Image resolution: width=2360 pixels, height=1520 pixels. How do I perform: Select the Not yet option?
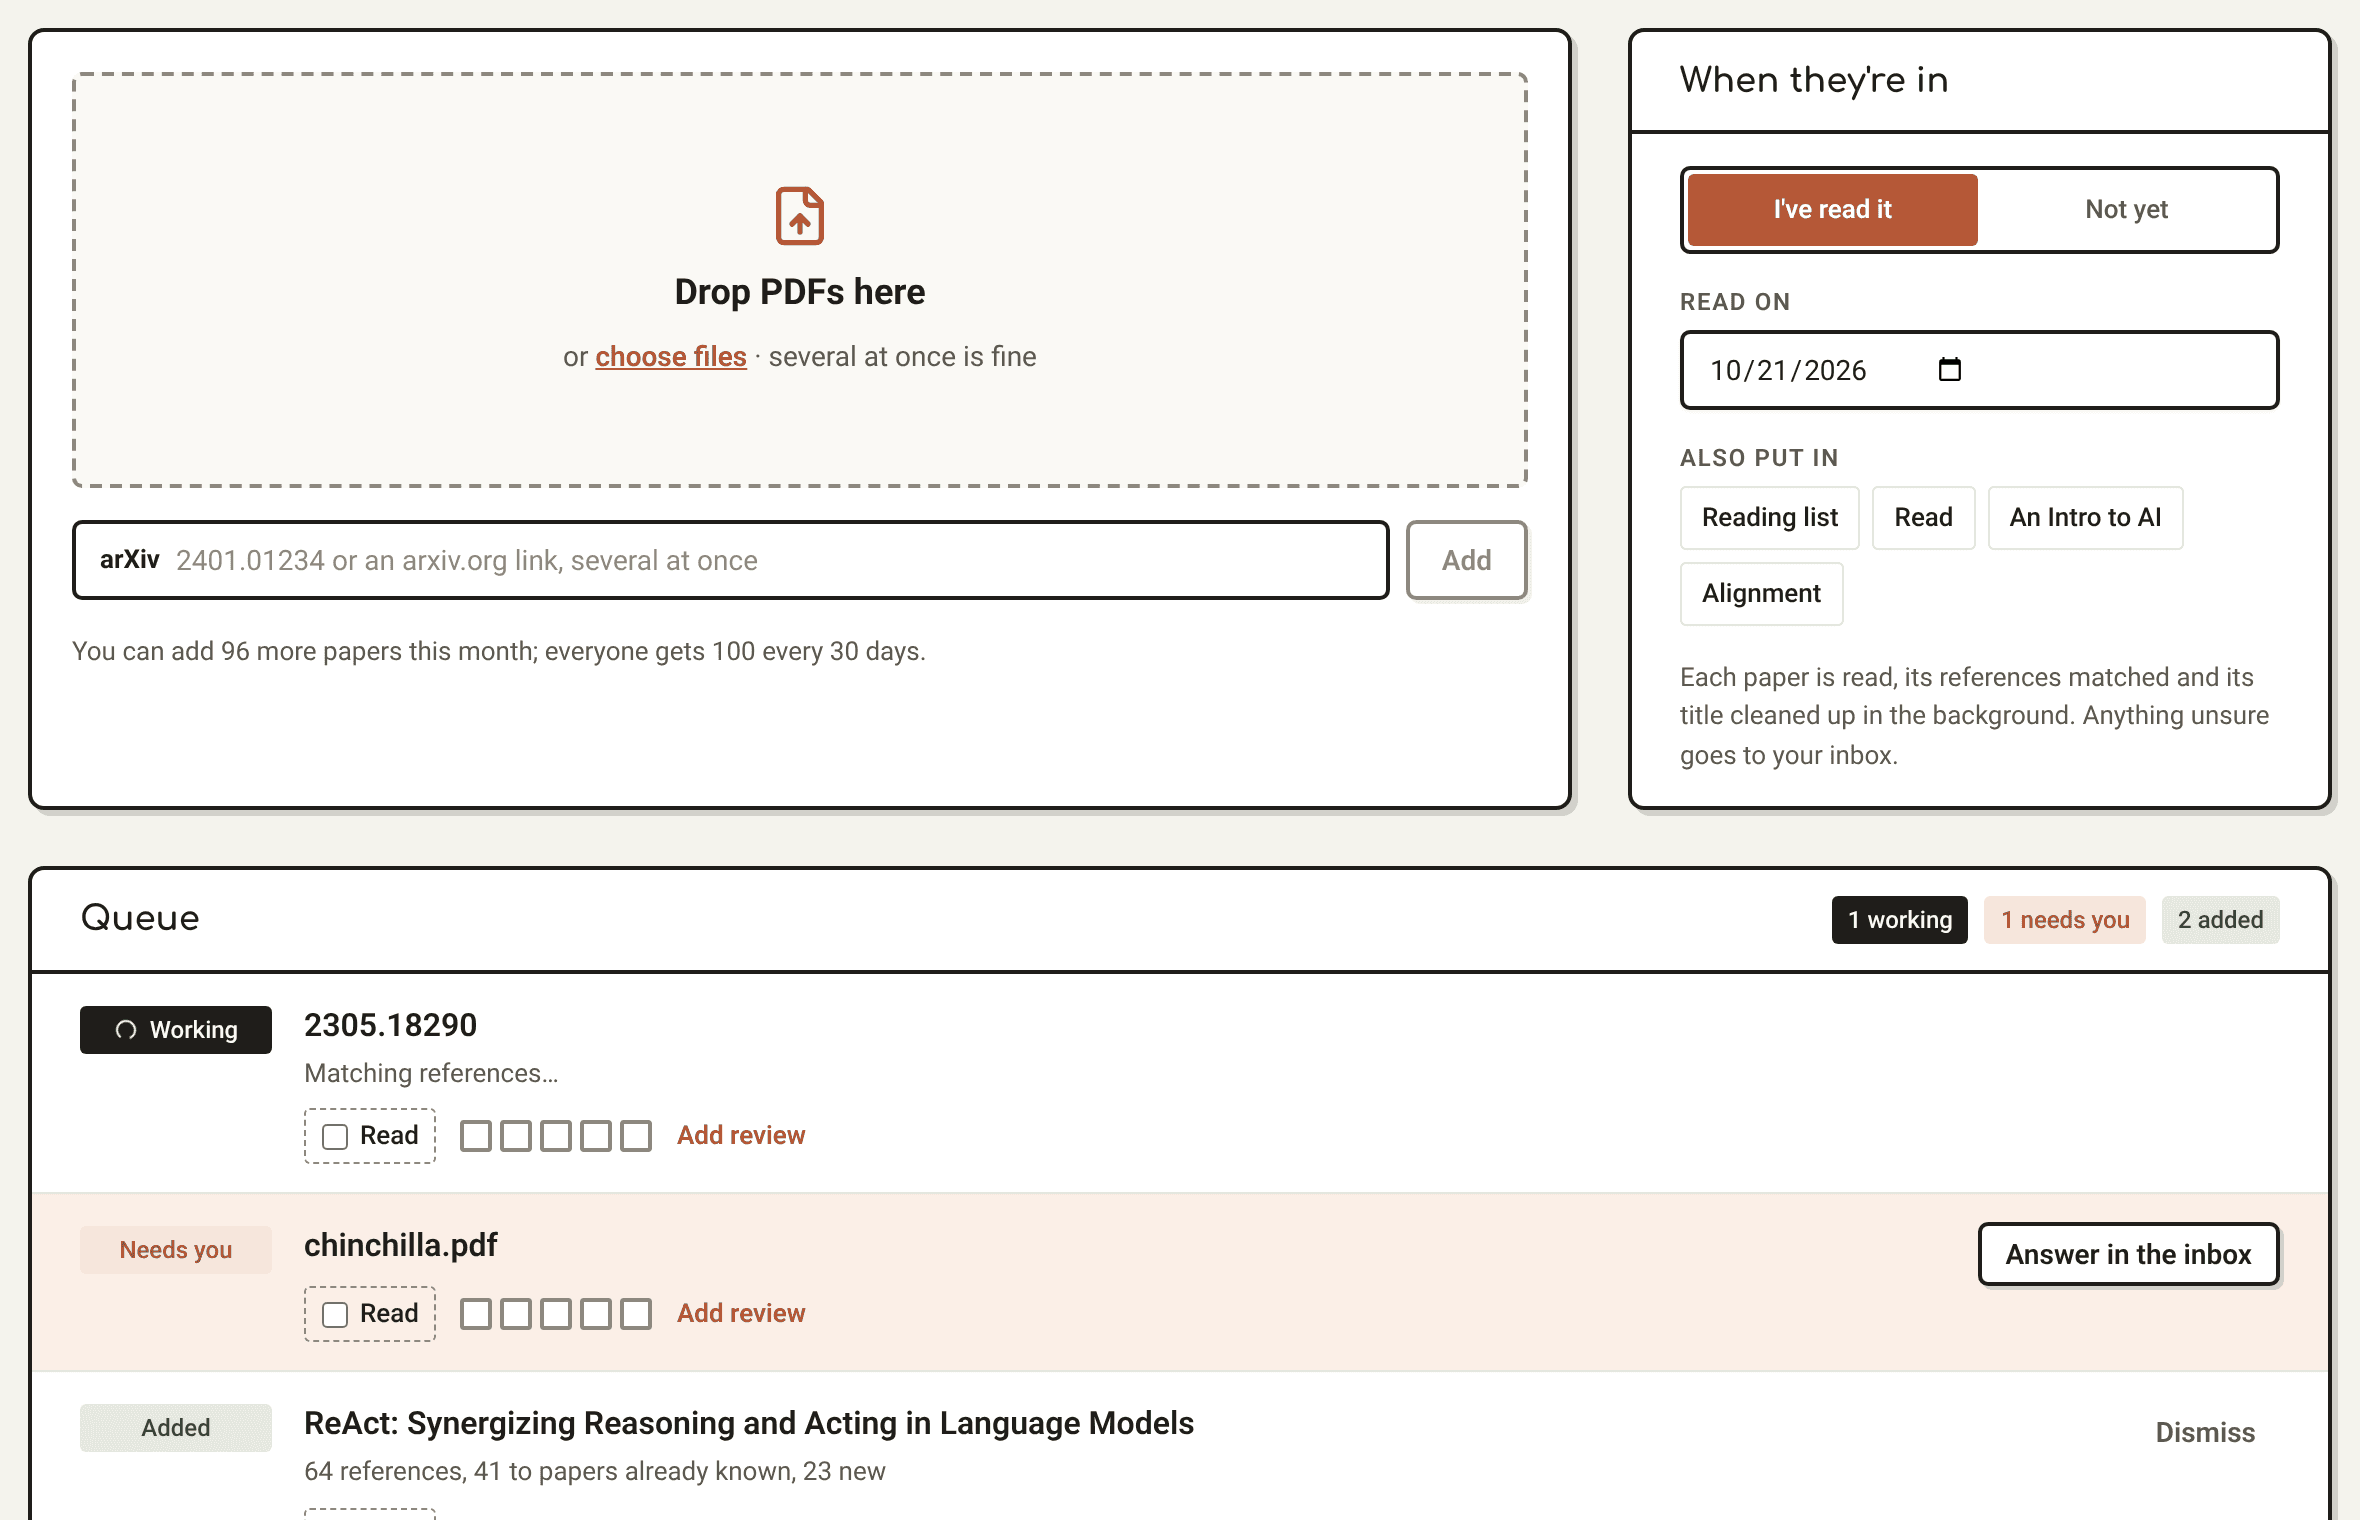click(2126, 210)
